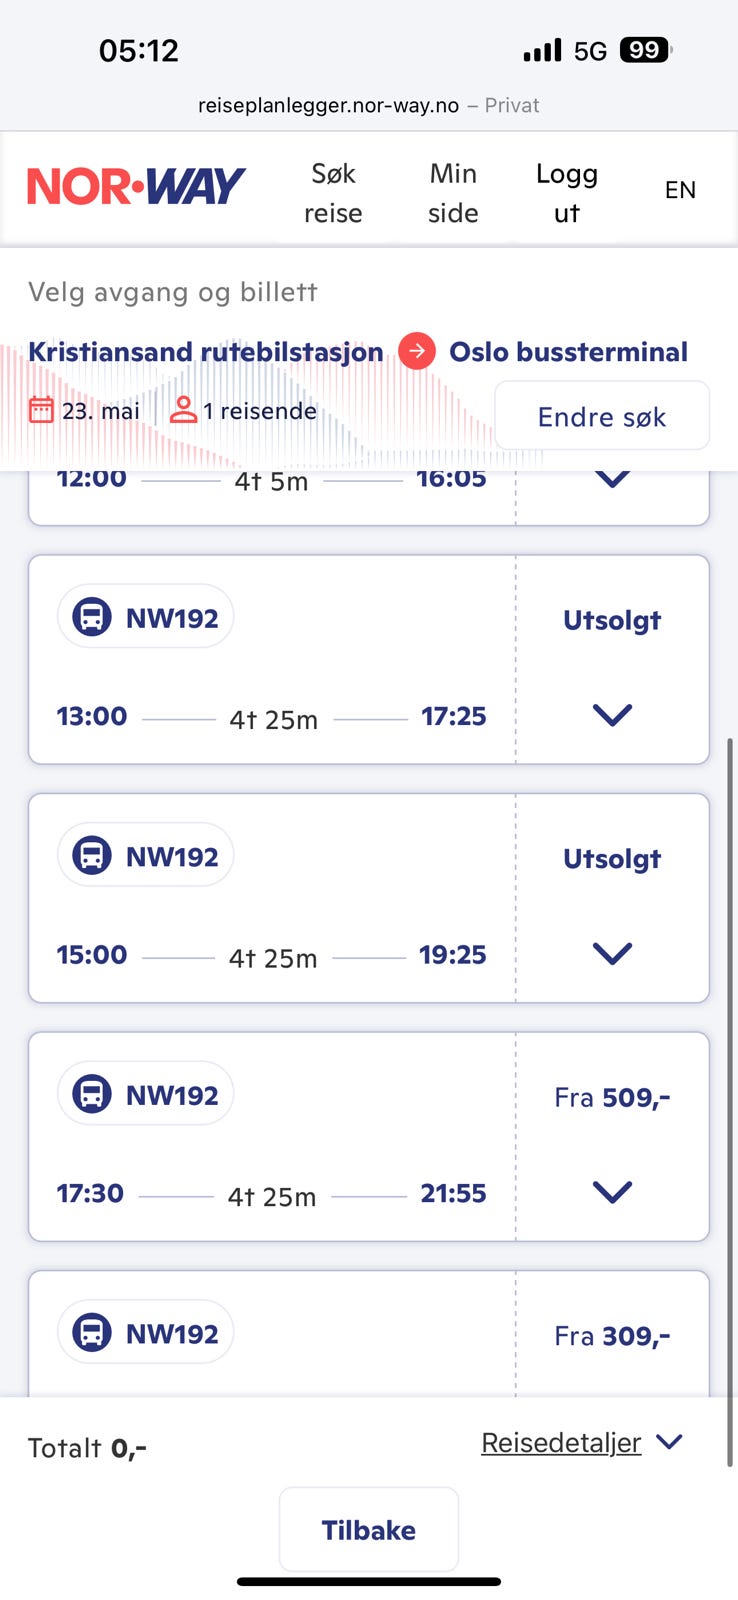Screen dimensions: 738x1600
Task: Tap the passenger icon by 1 reisende
Action: point(183,410)
